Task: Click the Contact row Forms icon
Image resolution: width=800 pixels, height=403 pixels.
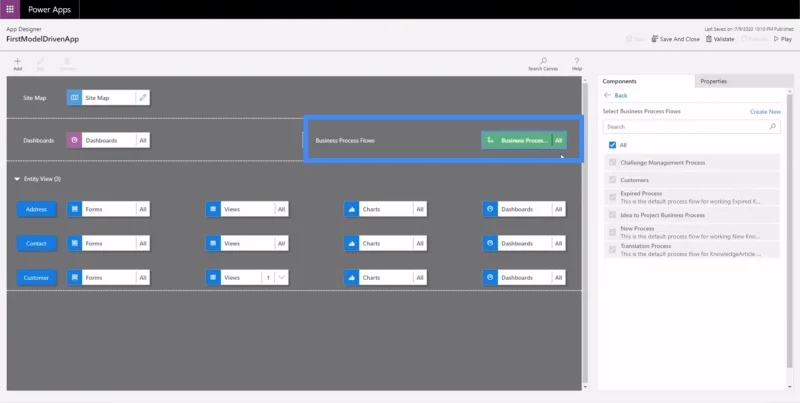Action: click(74, 243)
